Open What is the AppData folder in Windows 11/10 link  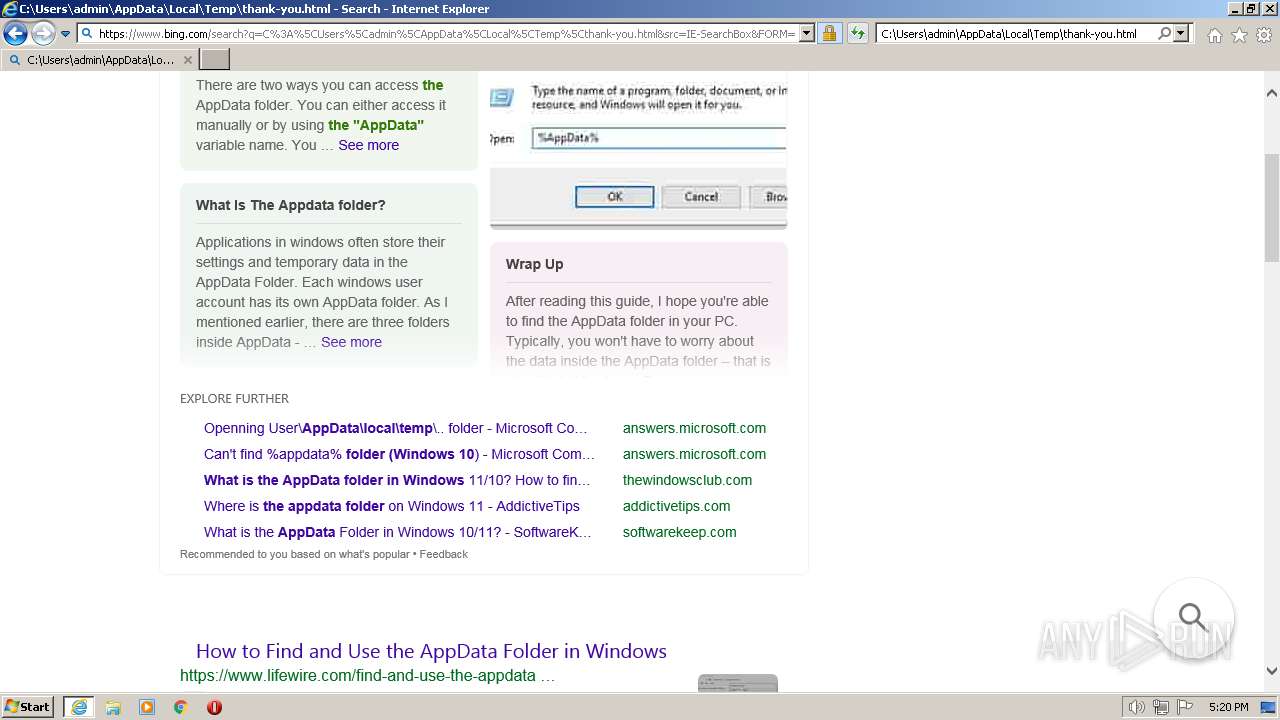397,480
